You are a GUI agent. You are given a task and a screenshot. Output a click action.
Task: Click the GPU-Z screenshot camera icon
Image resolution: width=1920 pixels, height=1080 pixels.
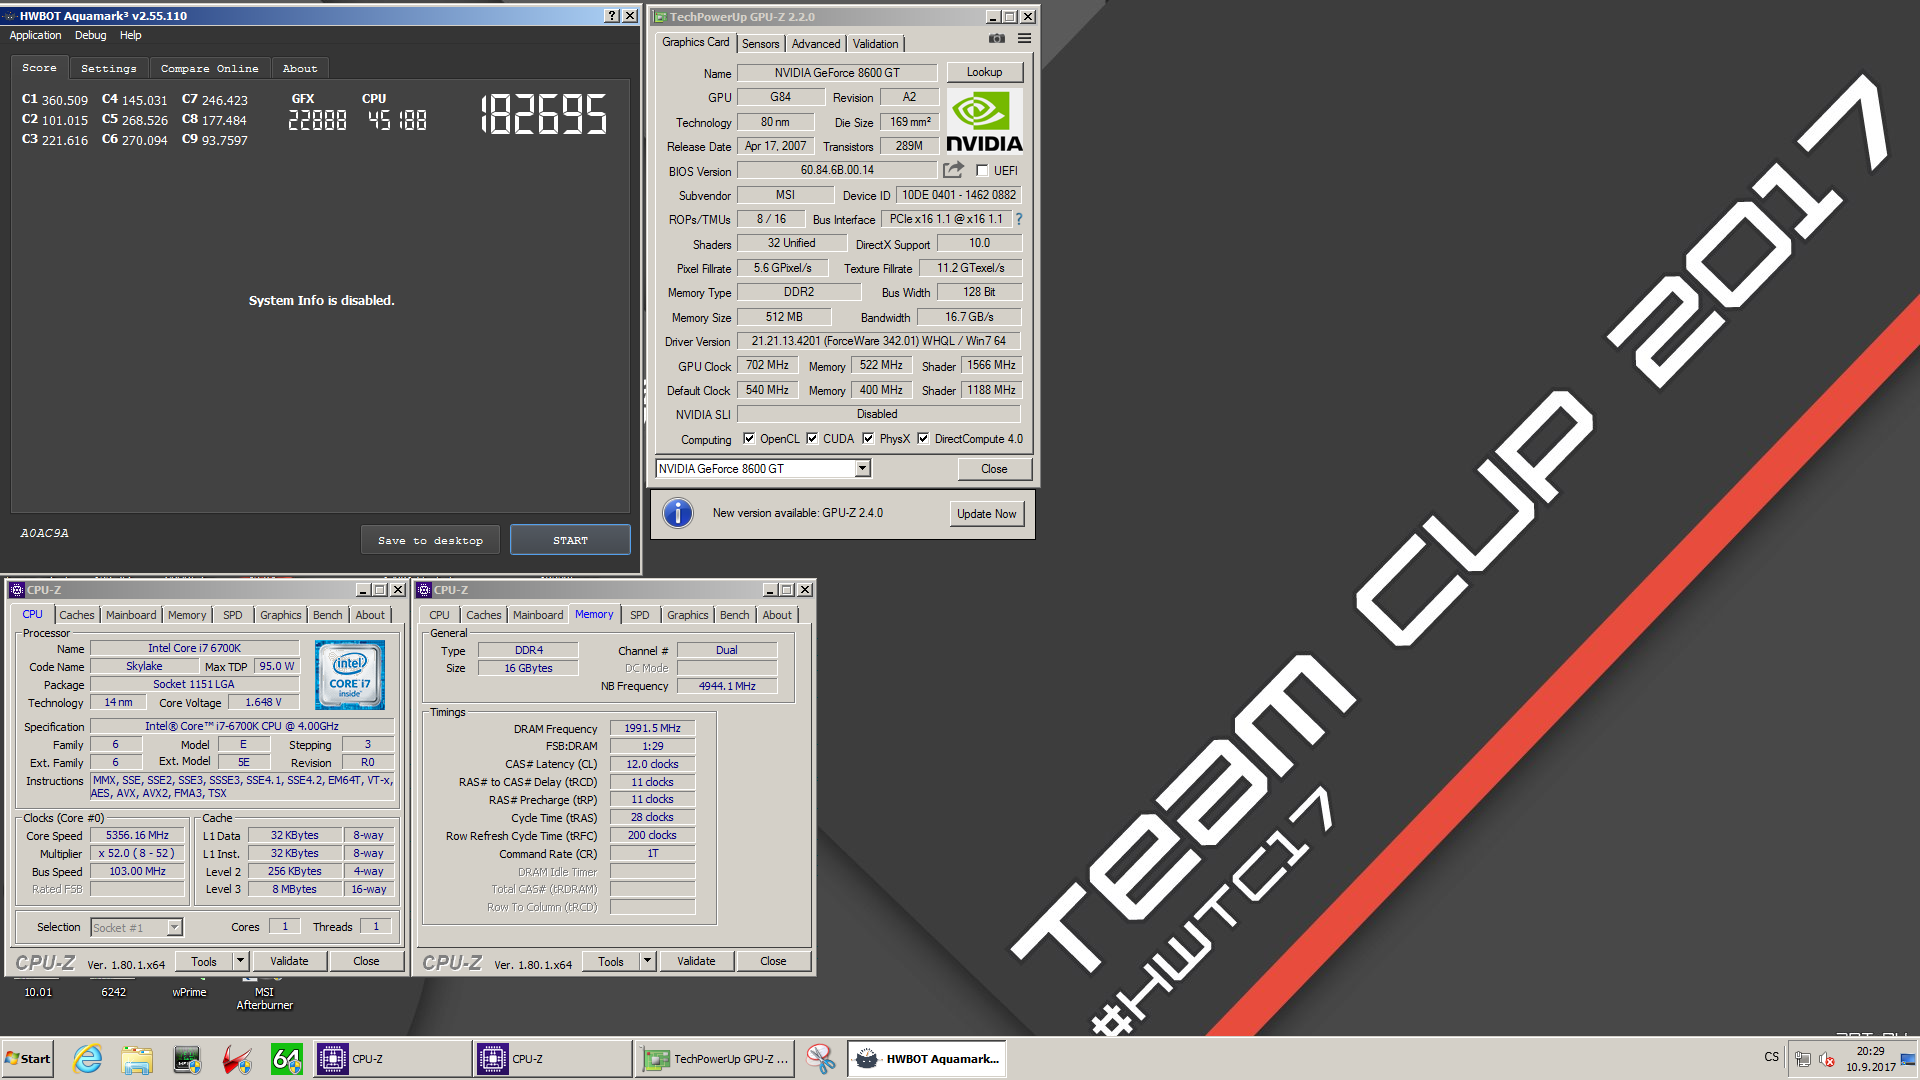[x=997, y=39]
